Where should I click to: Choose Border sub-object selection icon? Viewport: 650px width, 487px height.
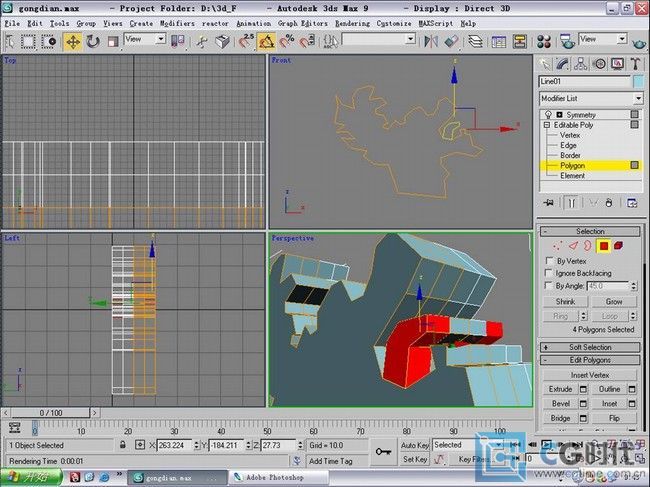click(x=587, y=246)
